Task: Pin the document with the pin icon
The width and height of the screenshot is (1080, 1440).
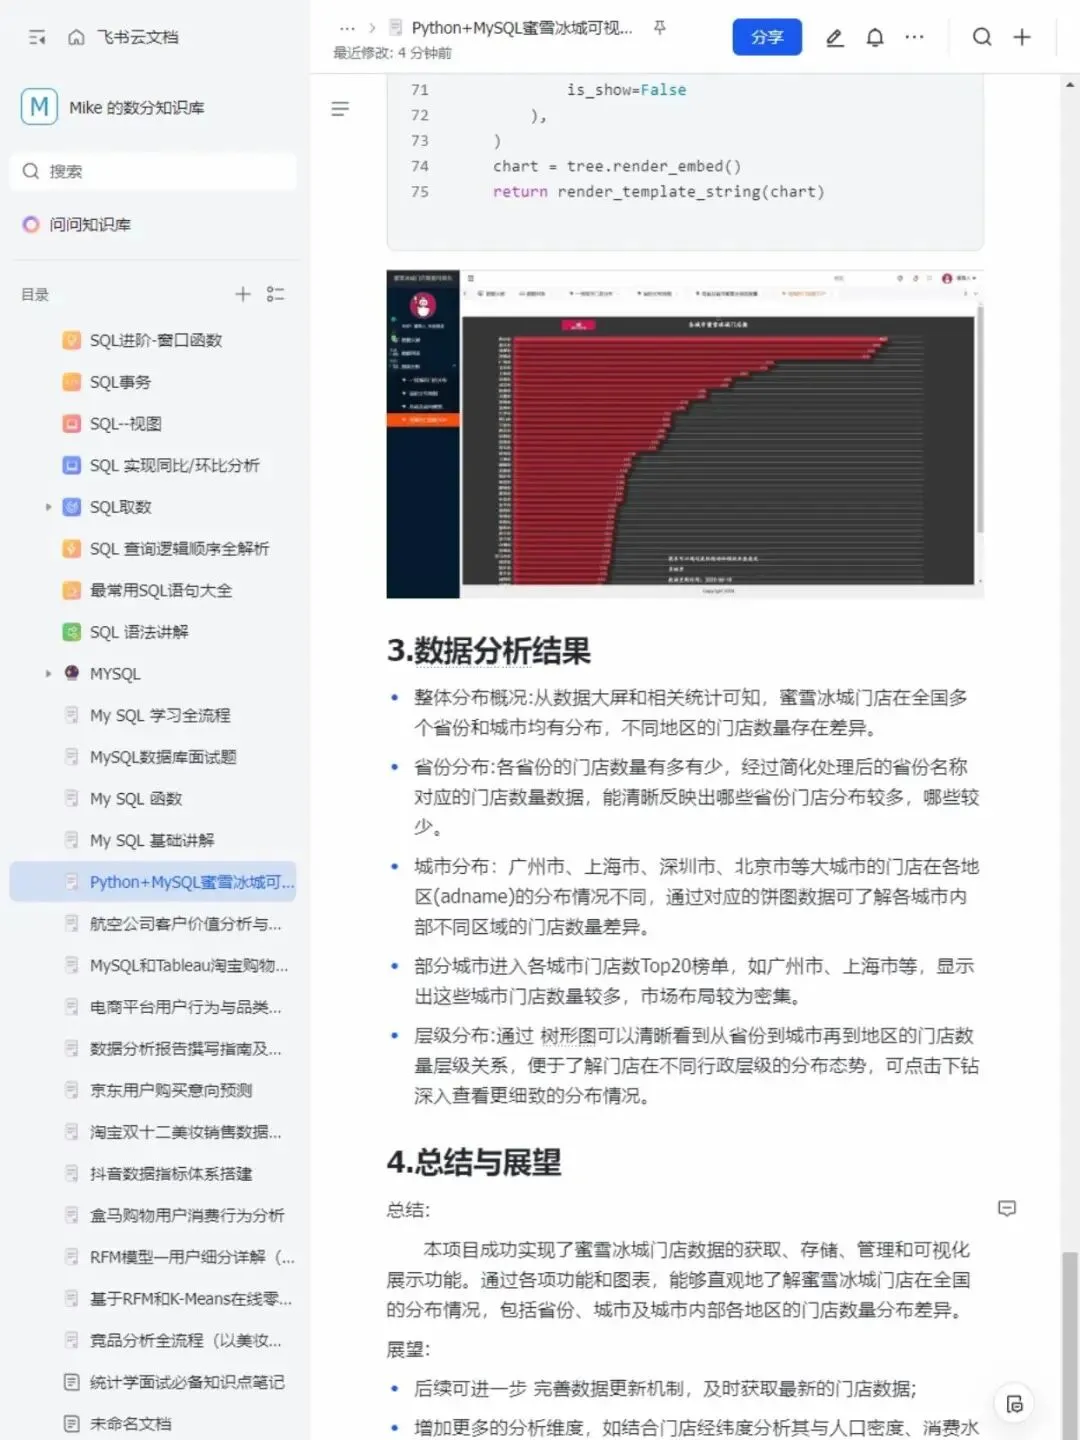Action: click(x=660, y=28)
